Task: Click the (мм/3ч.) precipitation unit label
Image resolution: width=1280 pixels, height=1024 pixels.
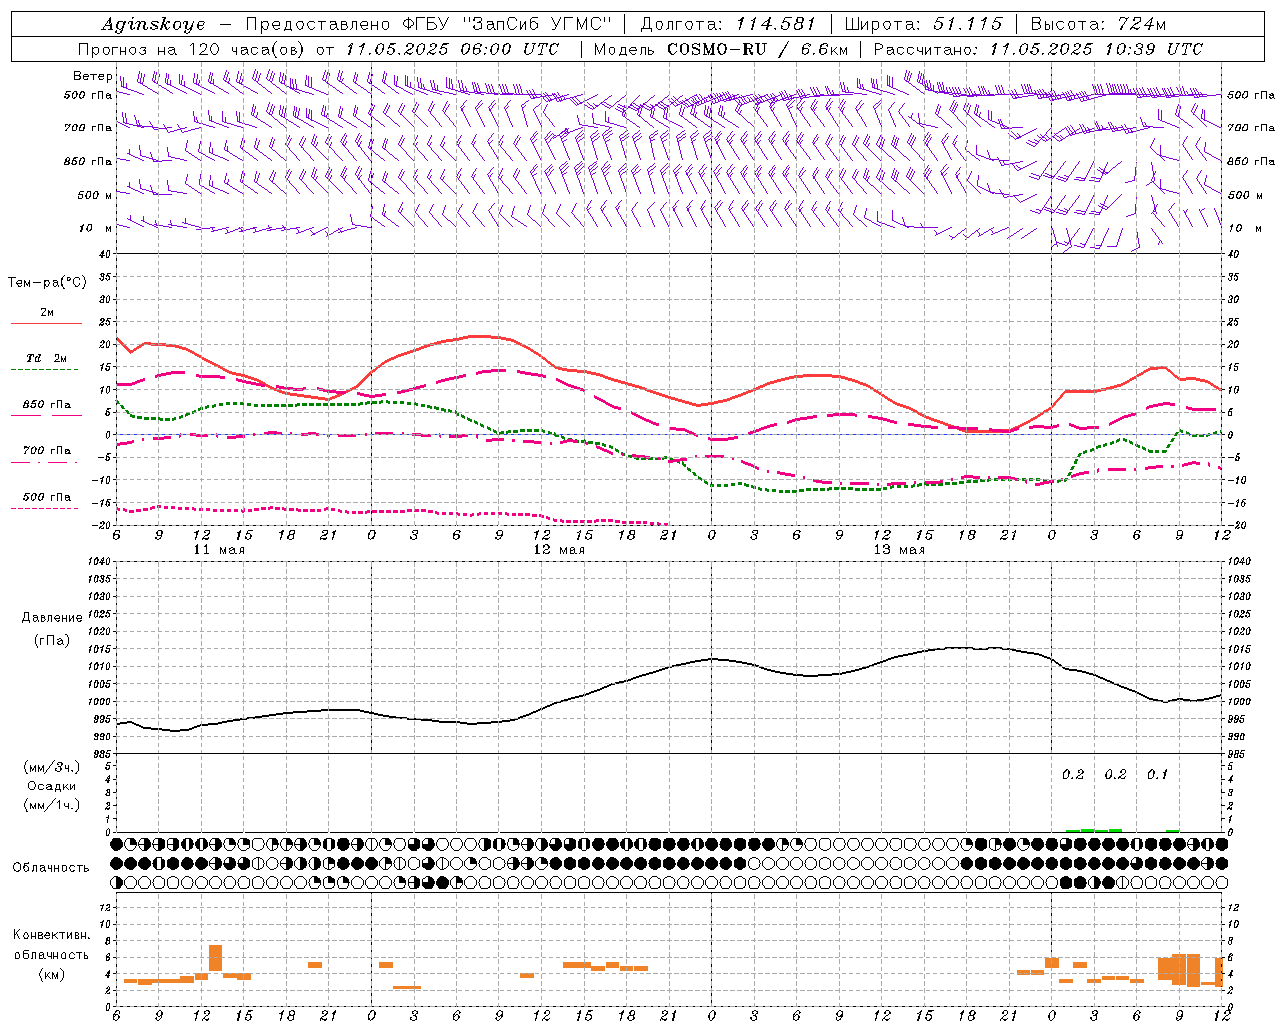Action: click(52, 767)
